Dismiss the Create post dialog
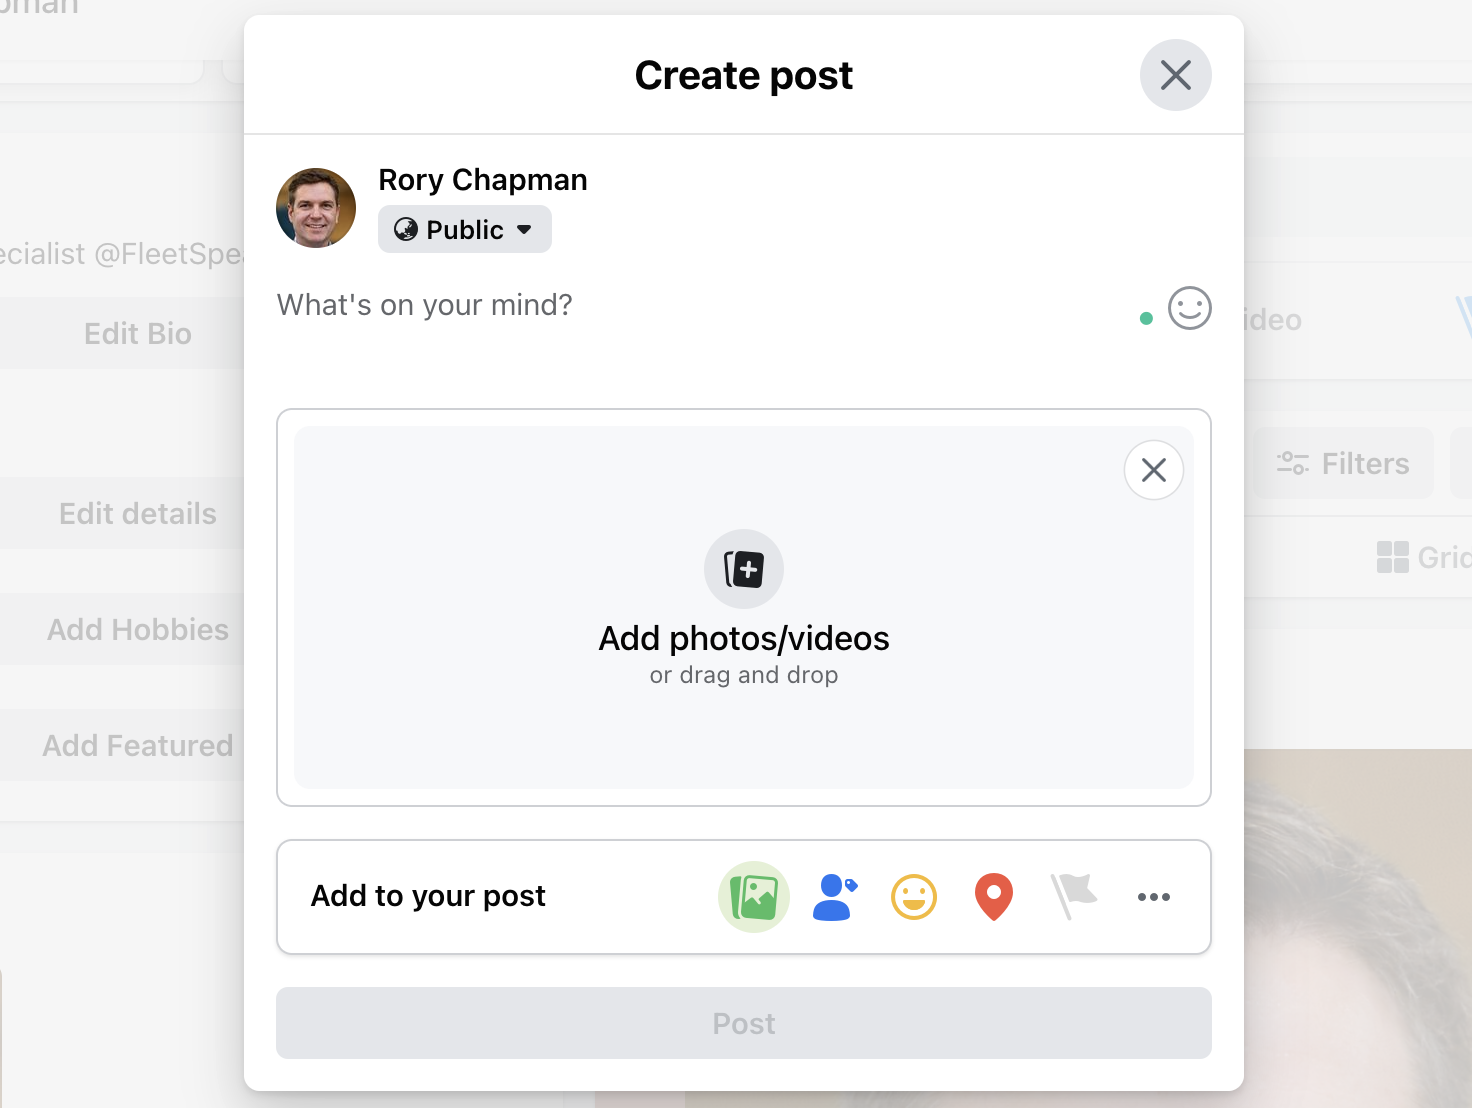Viewport: 1472px width, 1108px height. (1175, 75)
